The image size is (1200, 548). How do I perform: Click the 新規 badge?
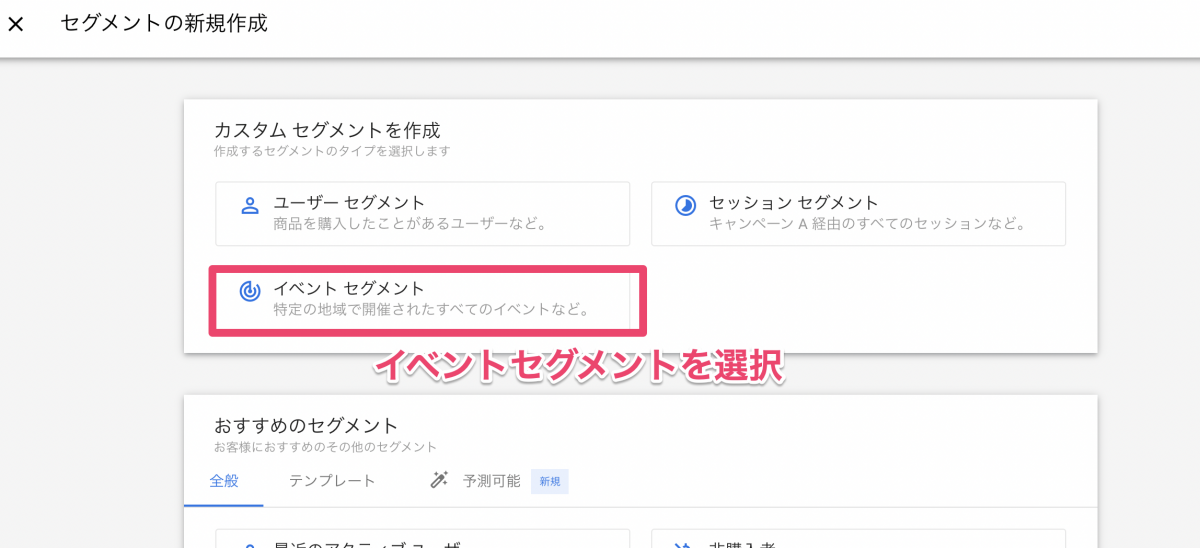coord(550,481)
